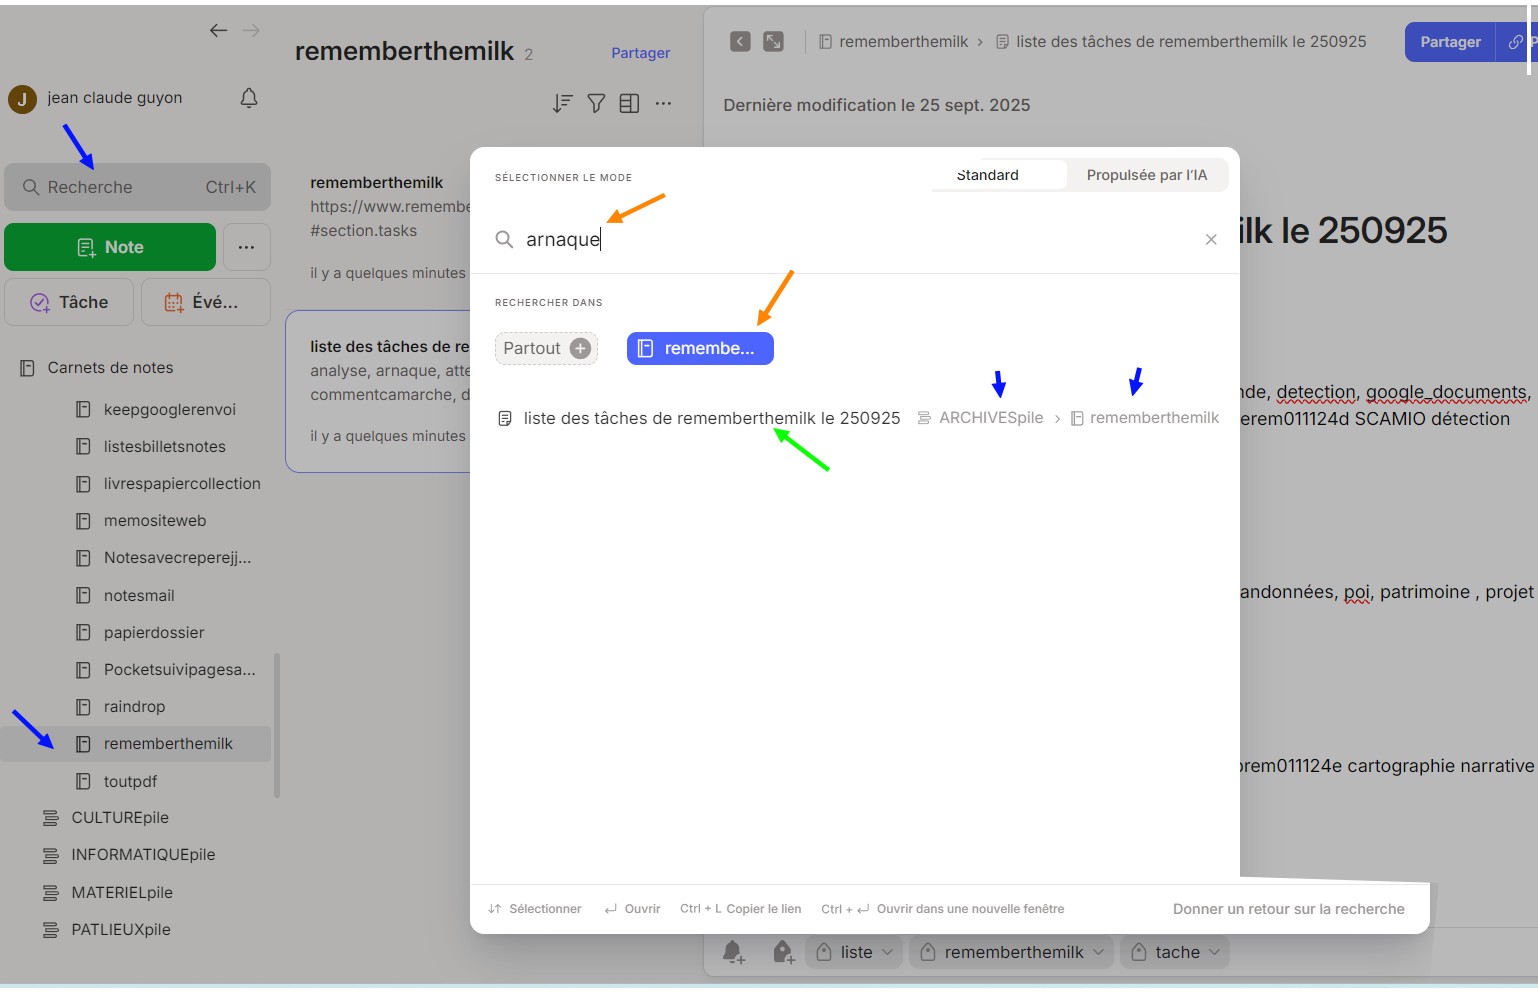Screen dimensions: 1538x996
Task: Open the raindrop notebook
Action: click(134, 707)
